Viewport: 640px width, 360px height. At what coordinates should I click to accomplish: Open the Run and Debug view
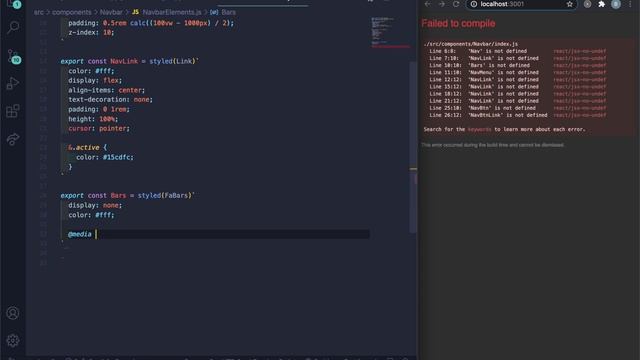[13, 84]
